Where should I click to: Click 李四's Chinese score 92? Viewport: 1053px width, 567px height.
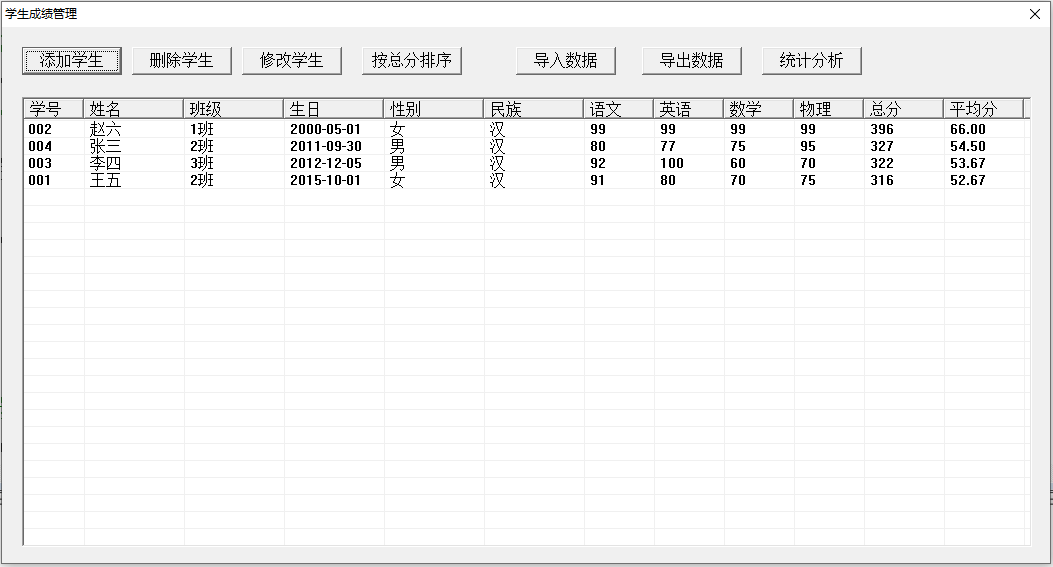click(x=598, y=163)
